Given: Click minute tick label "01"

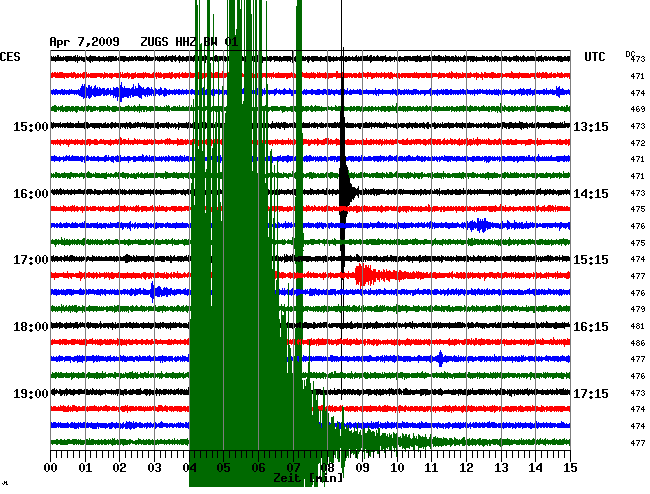Looking at the screenshot, I should (85, 468).
